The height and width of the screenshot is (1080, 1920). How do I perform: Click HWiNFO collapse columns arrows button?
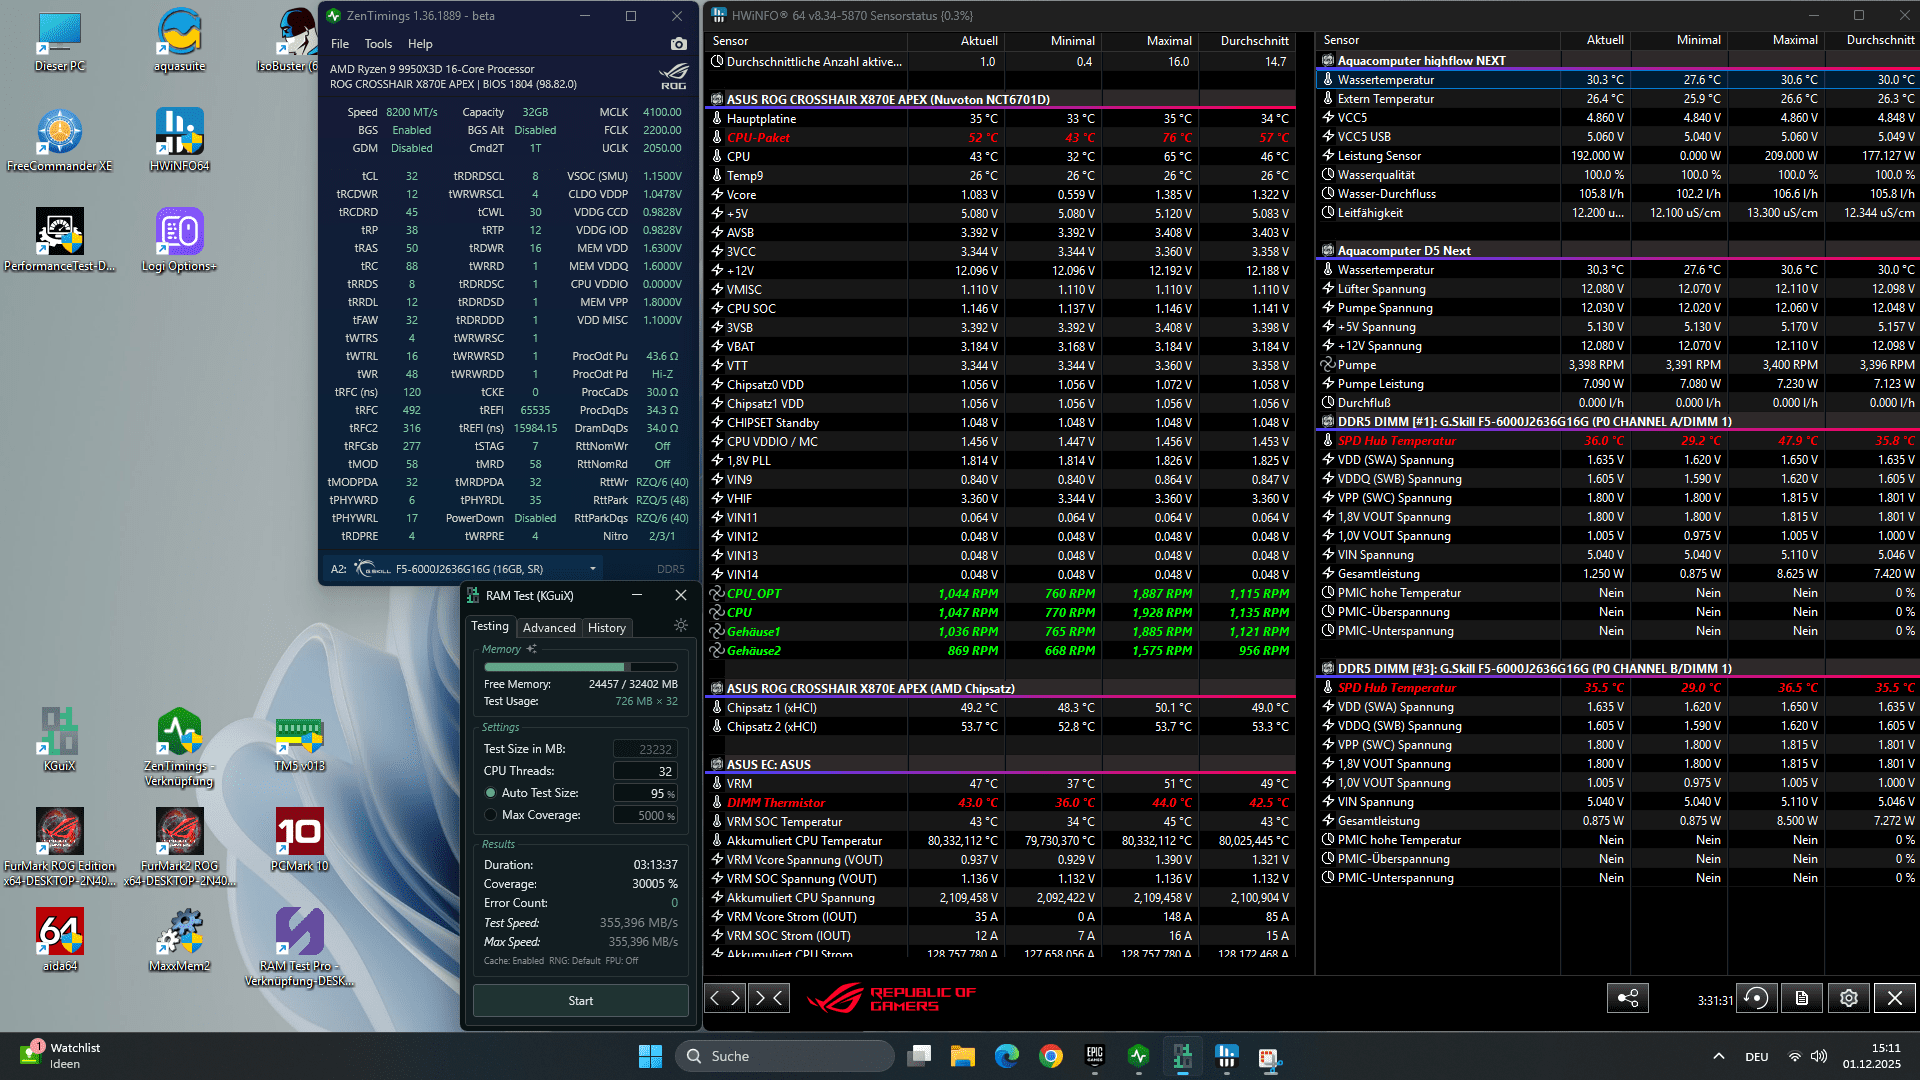[x=768, y=997]
